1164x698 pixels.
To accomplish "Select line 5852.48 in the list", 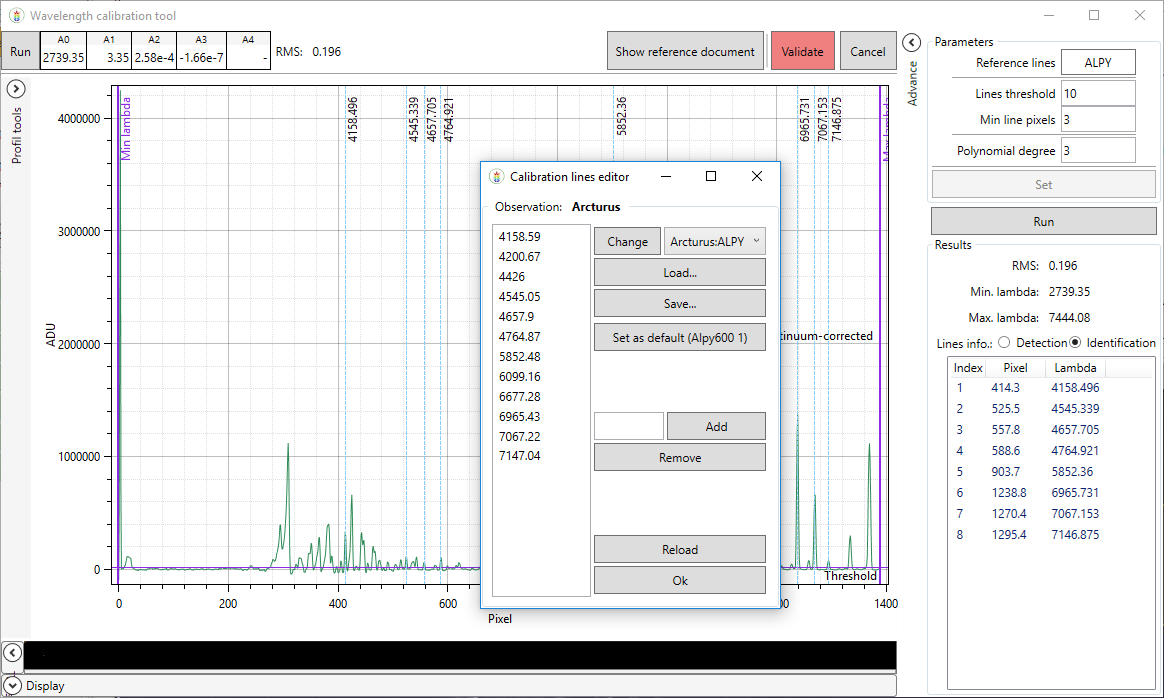I will point(520,356).
